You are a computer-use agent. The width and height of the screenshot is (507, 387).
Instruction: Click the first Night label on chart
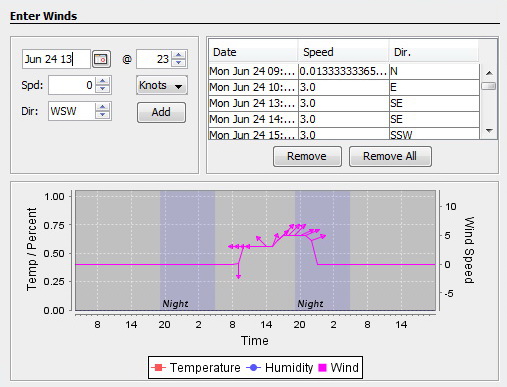(175, 304)
